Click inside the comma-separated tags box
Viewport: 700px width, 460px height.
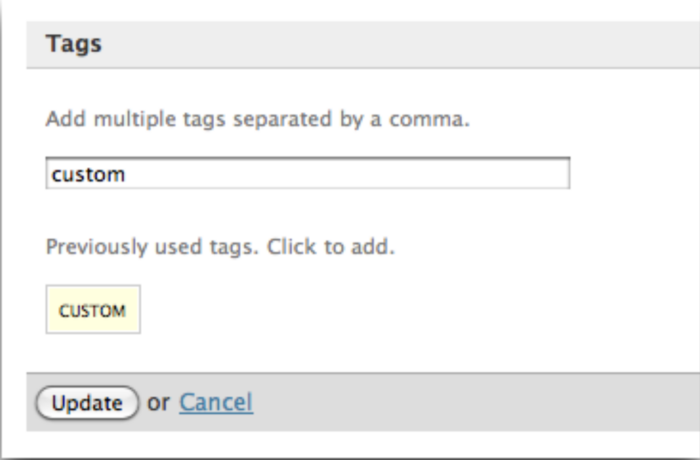(307, 174)
